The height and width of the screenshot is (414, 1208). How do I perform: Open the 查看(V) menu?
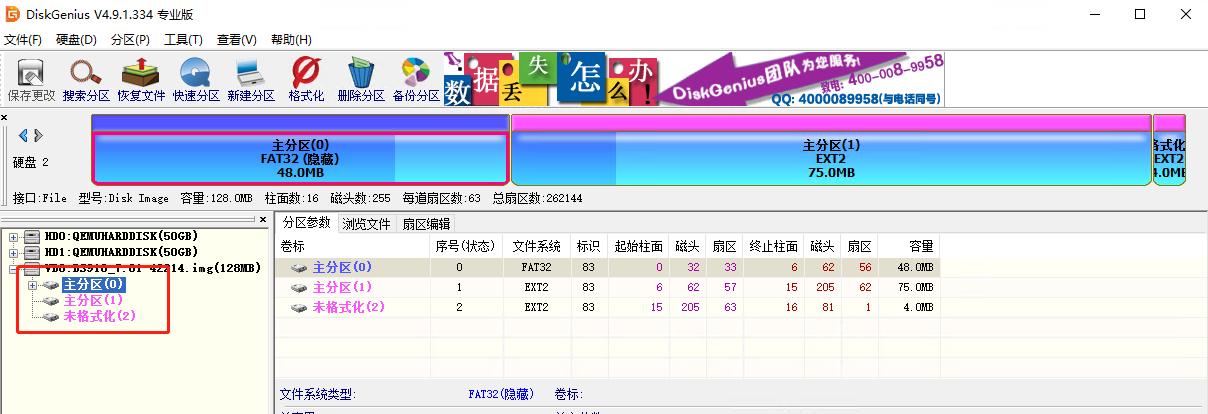coord(237,40)
